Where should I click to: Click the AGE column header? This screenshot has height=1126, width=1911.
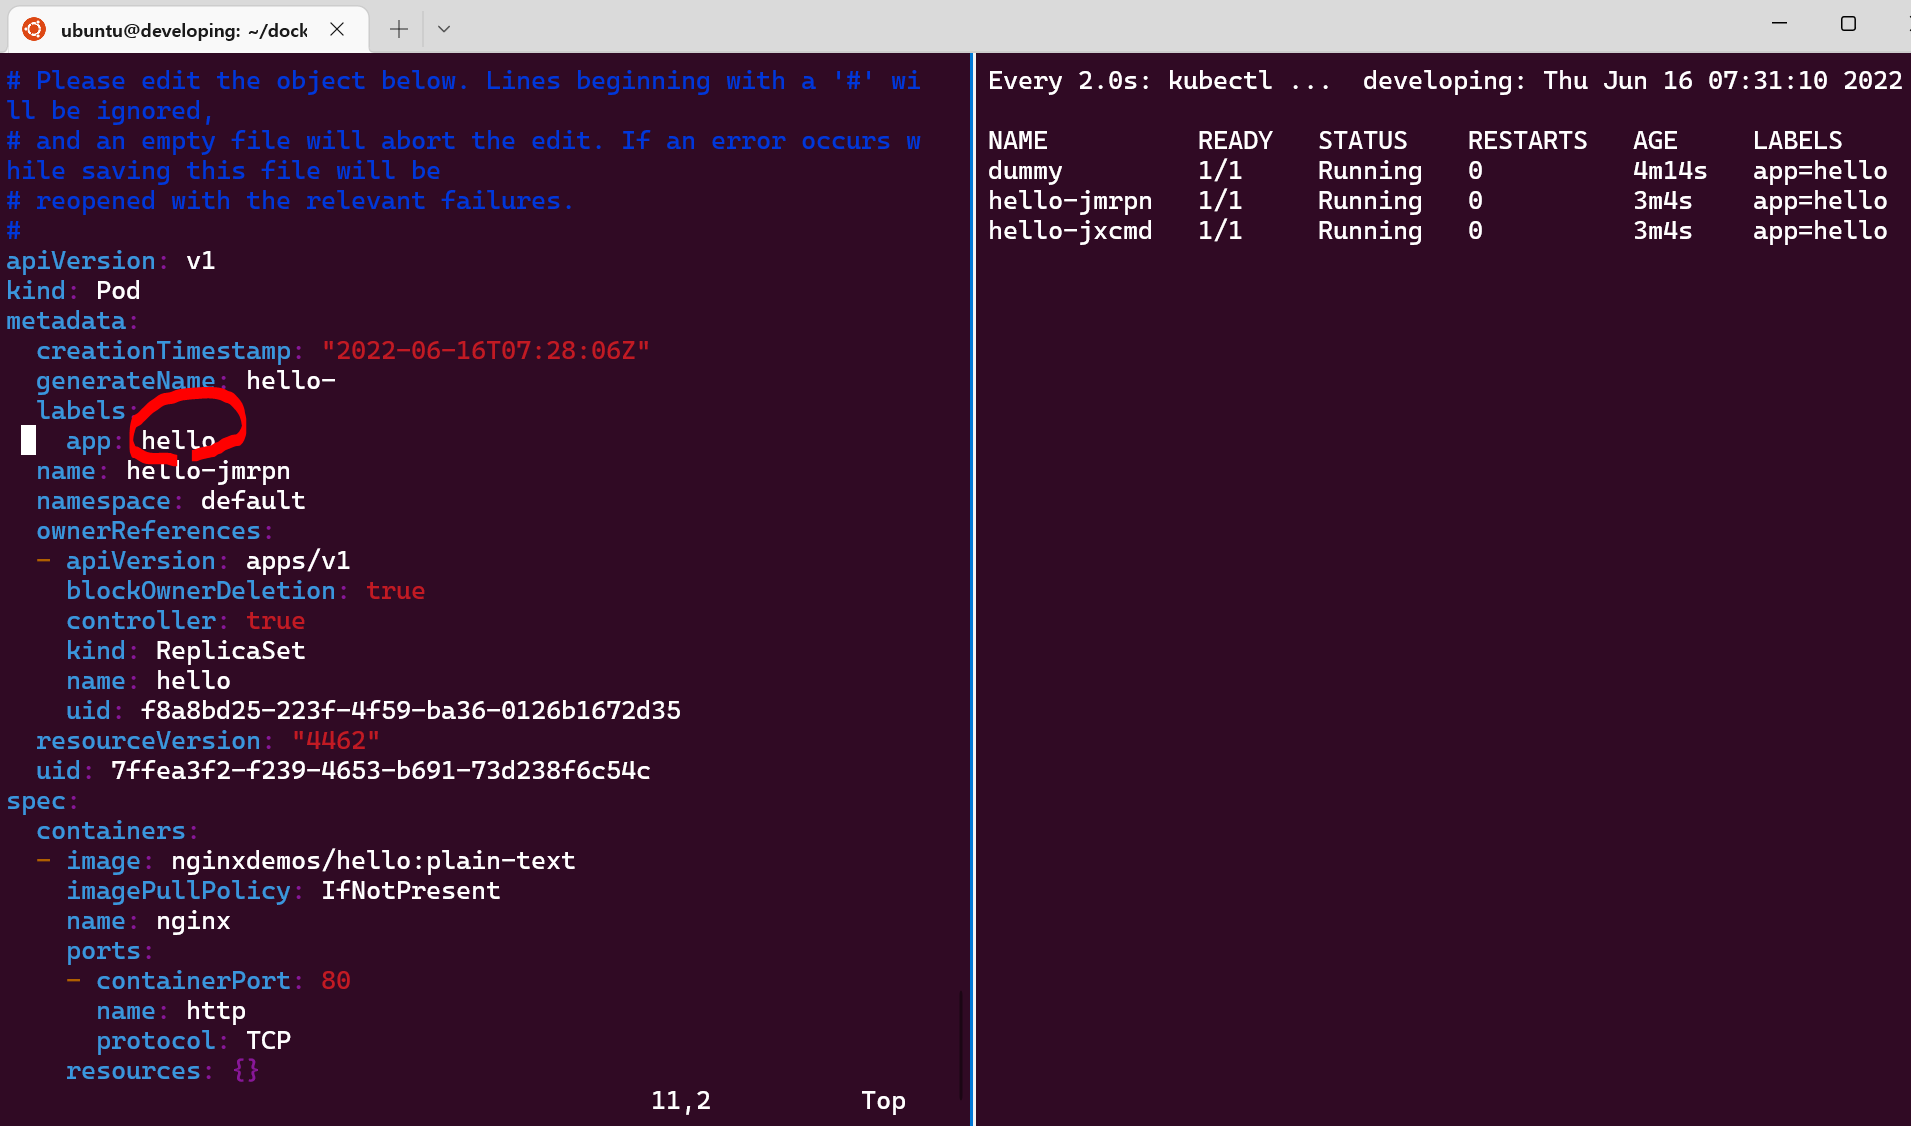point(1656,141)
